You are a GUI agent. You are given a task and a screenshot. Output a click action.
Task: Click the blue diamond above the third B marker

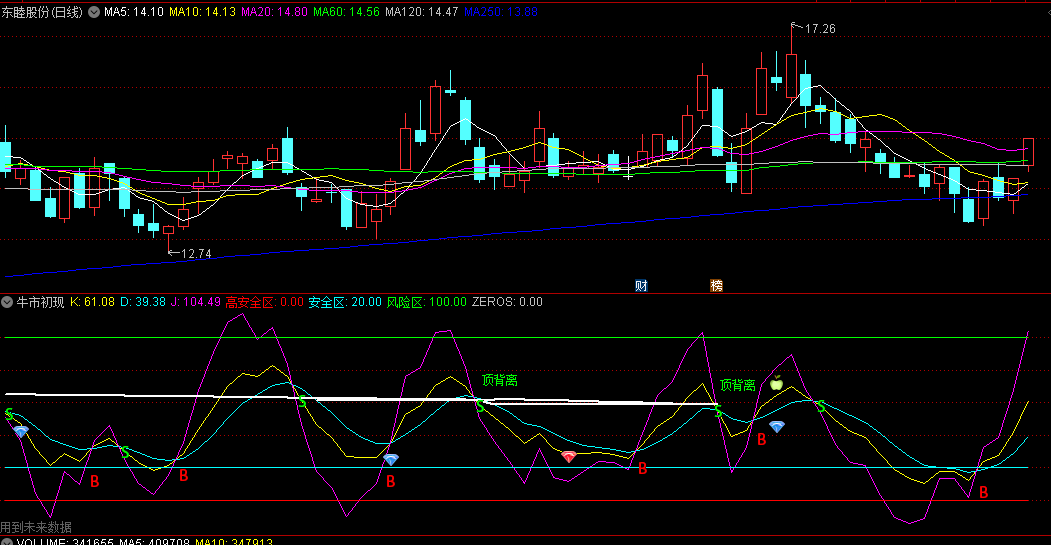[391, 459]
